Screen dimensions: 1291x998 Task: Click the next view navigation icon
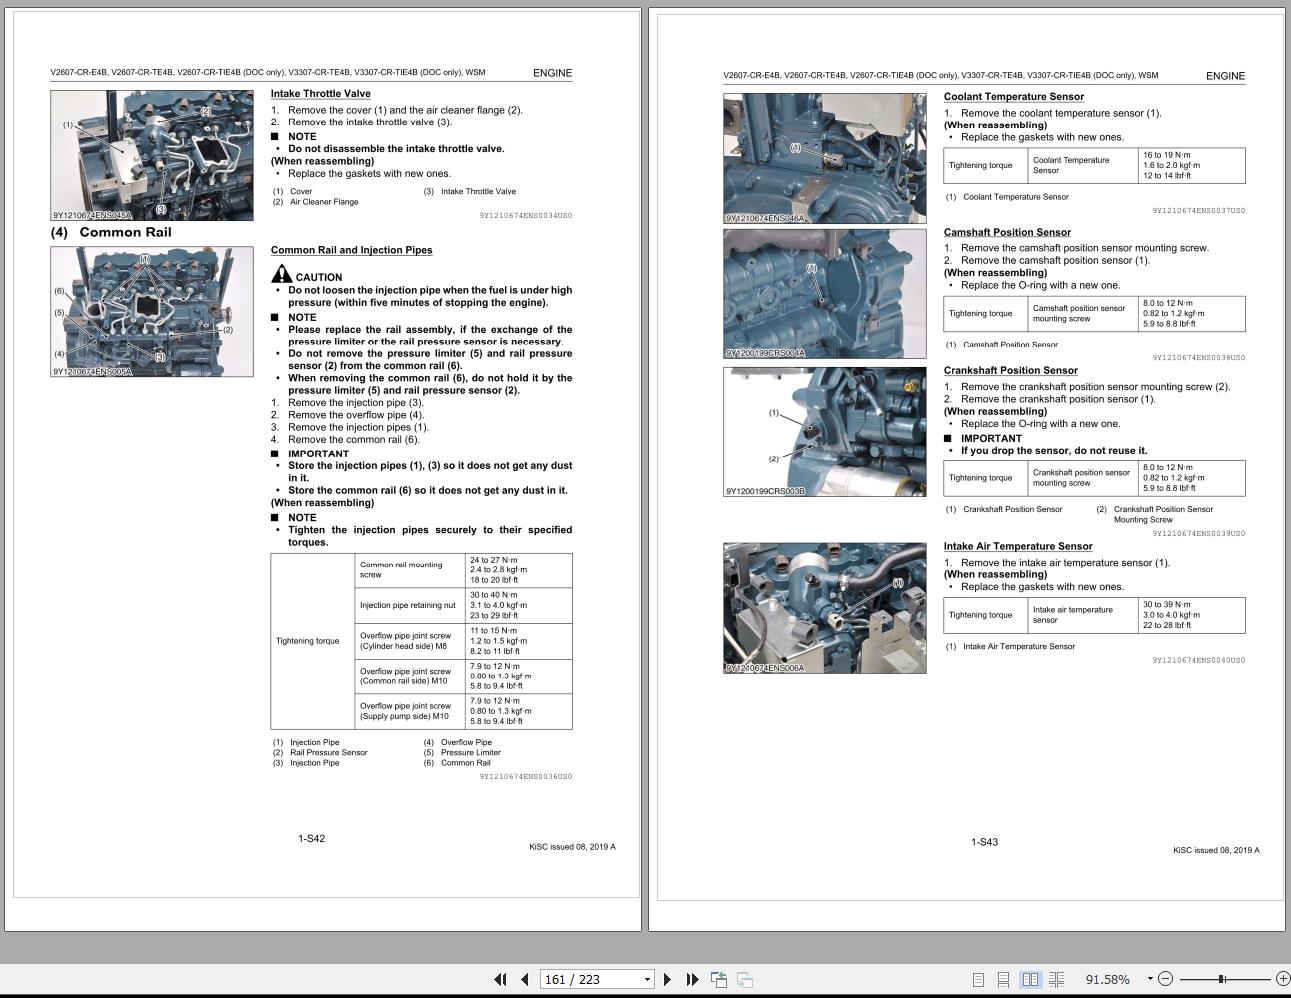click(x=744, y=979)
